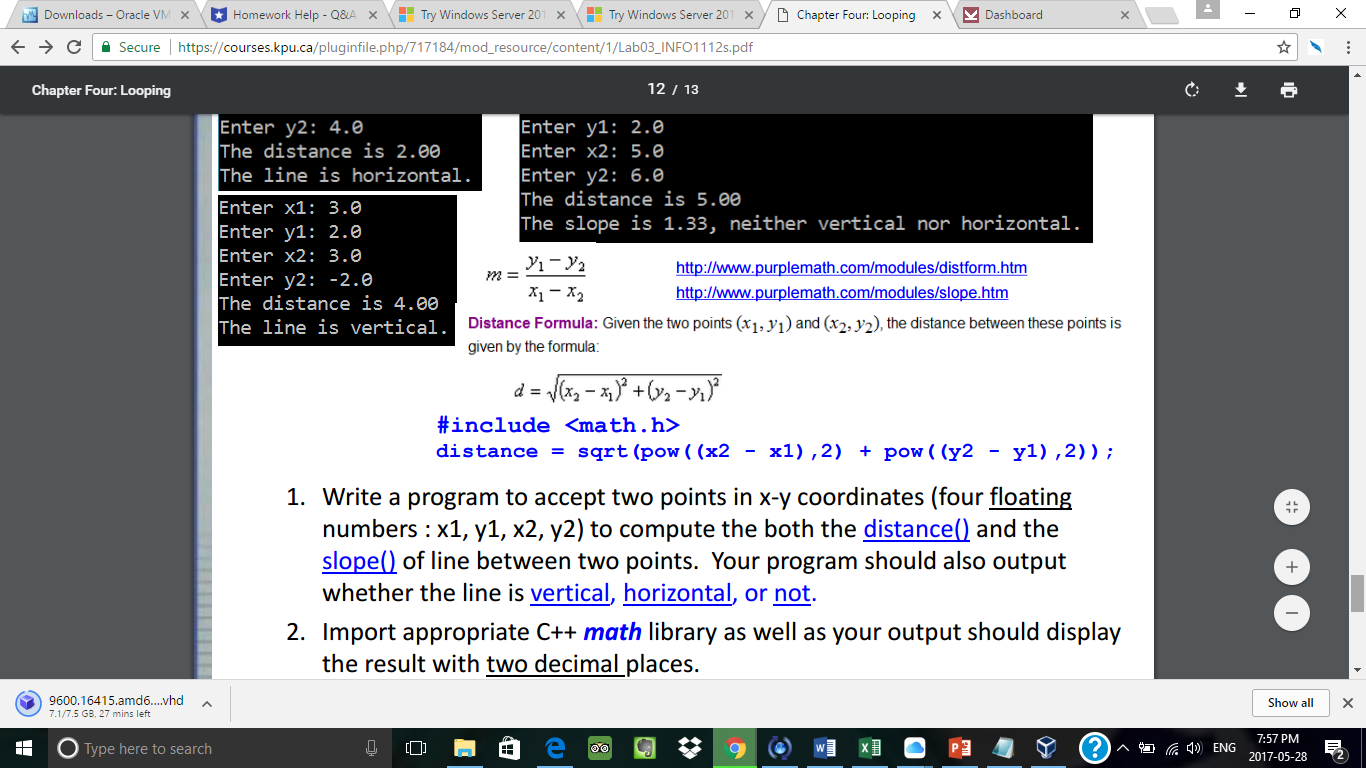This screenshot has width=1366, height=768.
Task: Zoom in on the PDF
Action: click(1291, 568)
